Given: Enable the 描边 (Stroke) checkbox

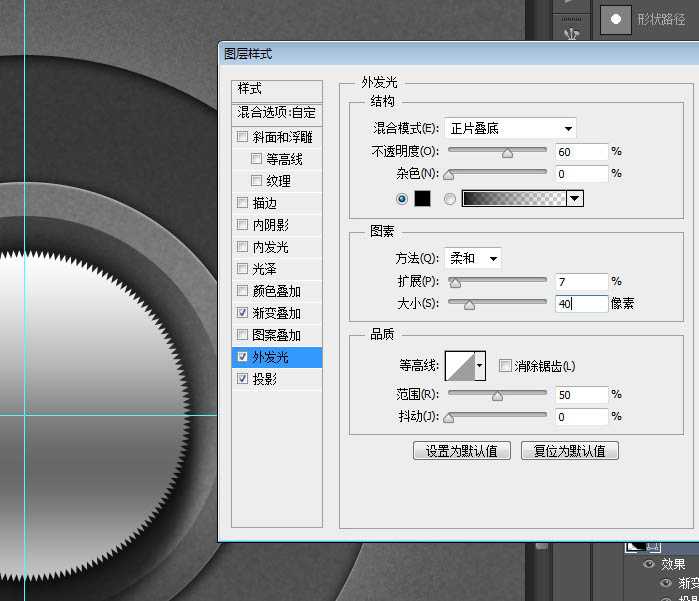Looking at the screenshot, I should (243, 203).
